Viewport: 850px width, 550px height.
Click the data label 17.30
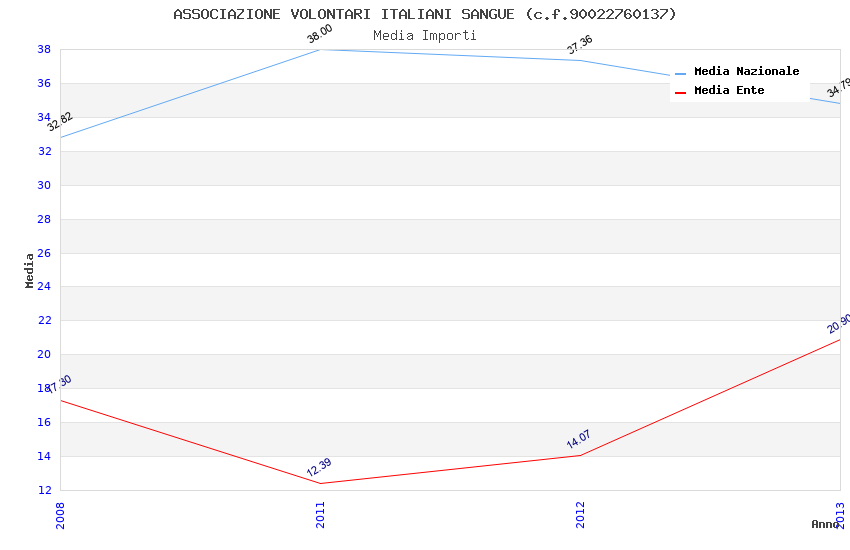[61, 383]
